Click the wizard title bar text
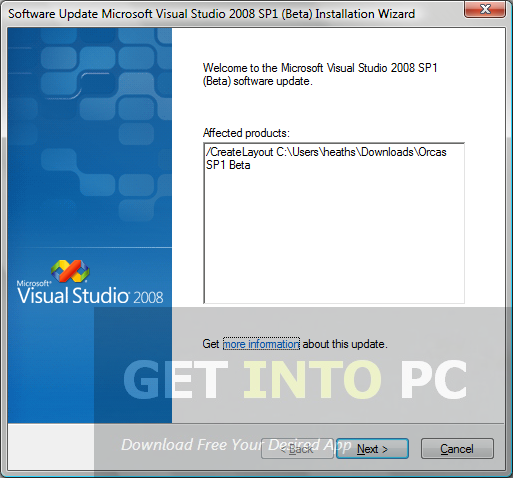The width and height of the screenshot is (513, 478). click(x=211, y=14)
